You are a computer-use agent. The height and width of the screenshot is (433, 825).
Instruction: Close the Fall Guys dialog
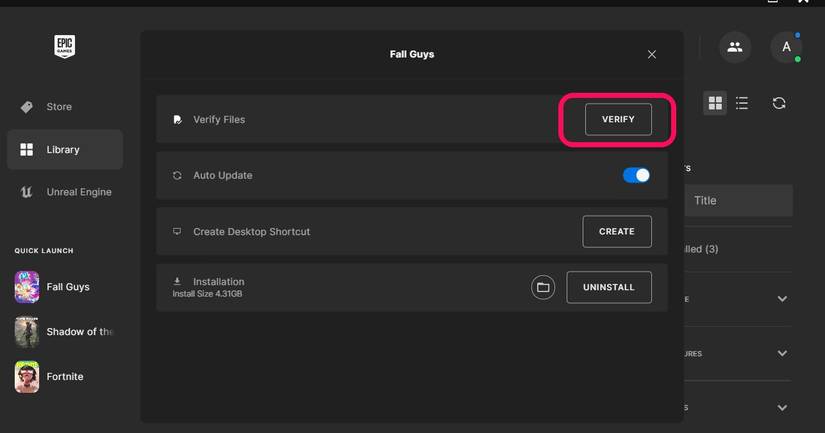coord(652,54)
